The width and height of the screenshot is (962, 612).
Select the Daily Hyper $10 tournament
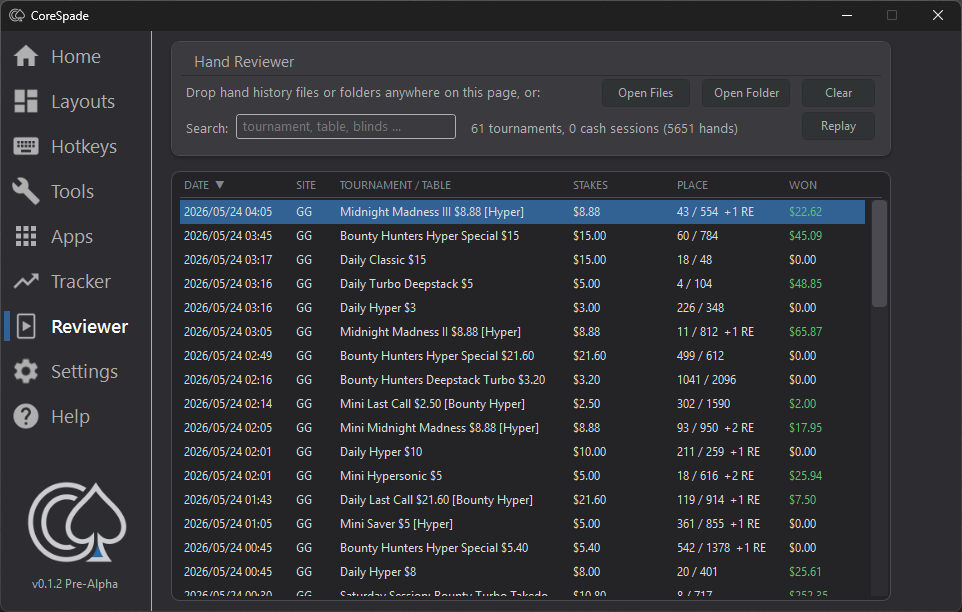coord(522,452)
